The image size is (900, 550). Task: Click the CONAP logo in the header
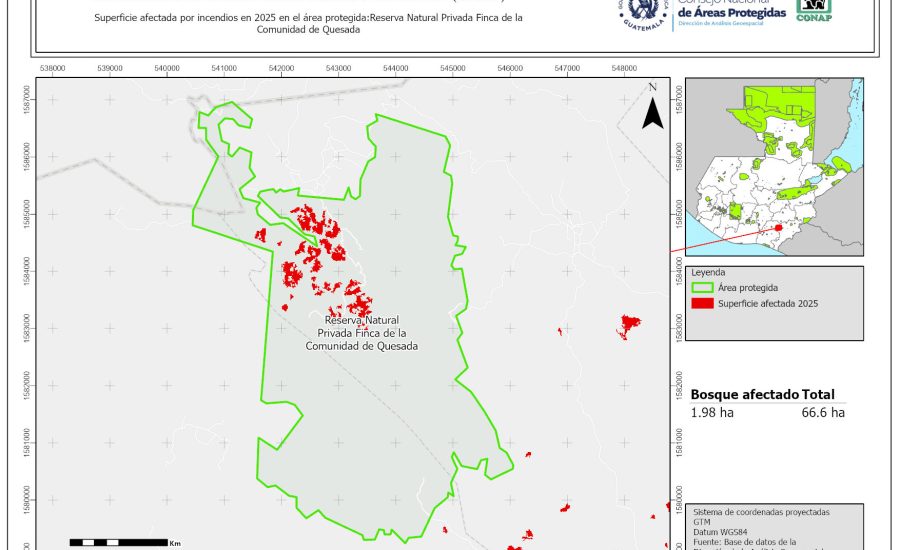[813, 11]
